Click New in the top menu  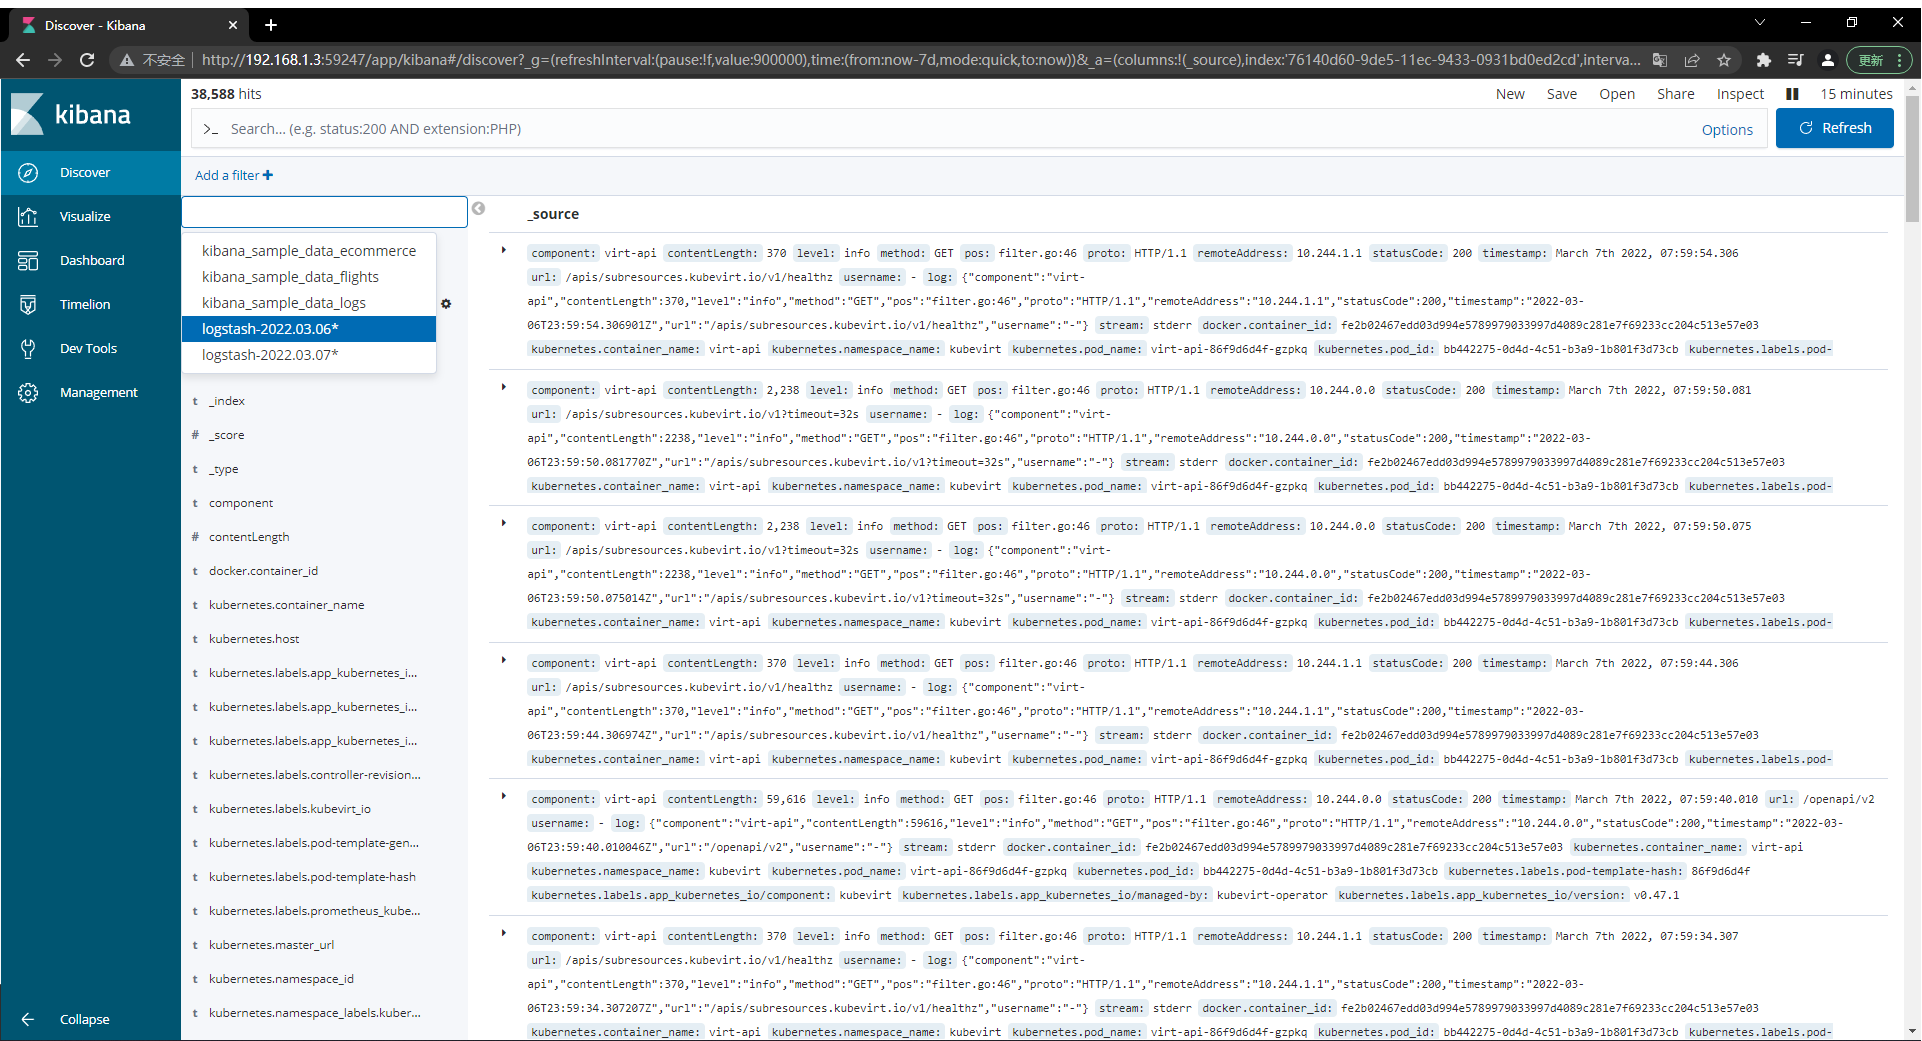click(1510, 94)
